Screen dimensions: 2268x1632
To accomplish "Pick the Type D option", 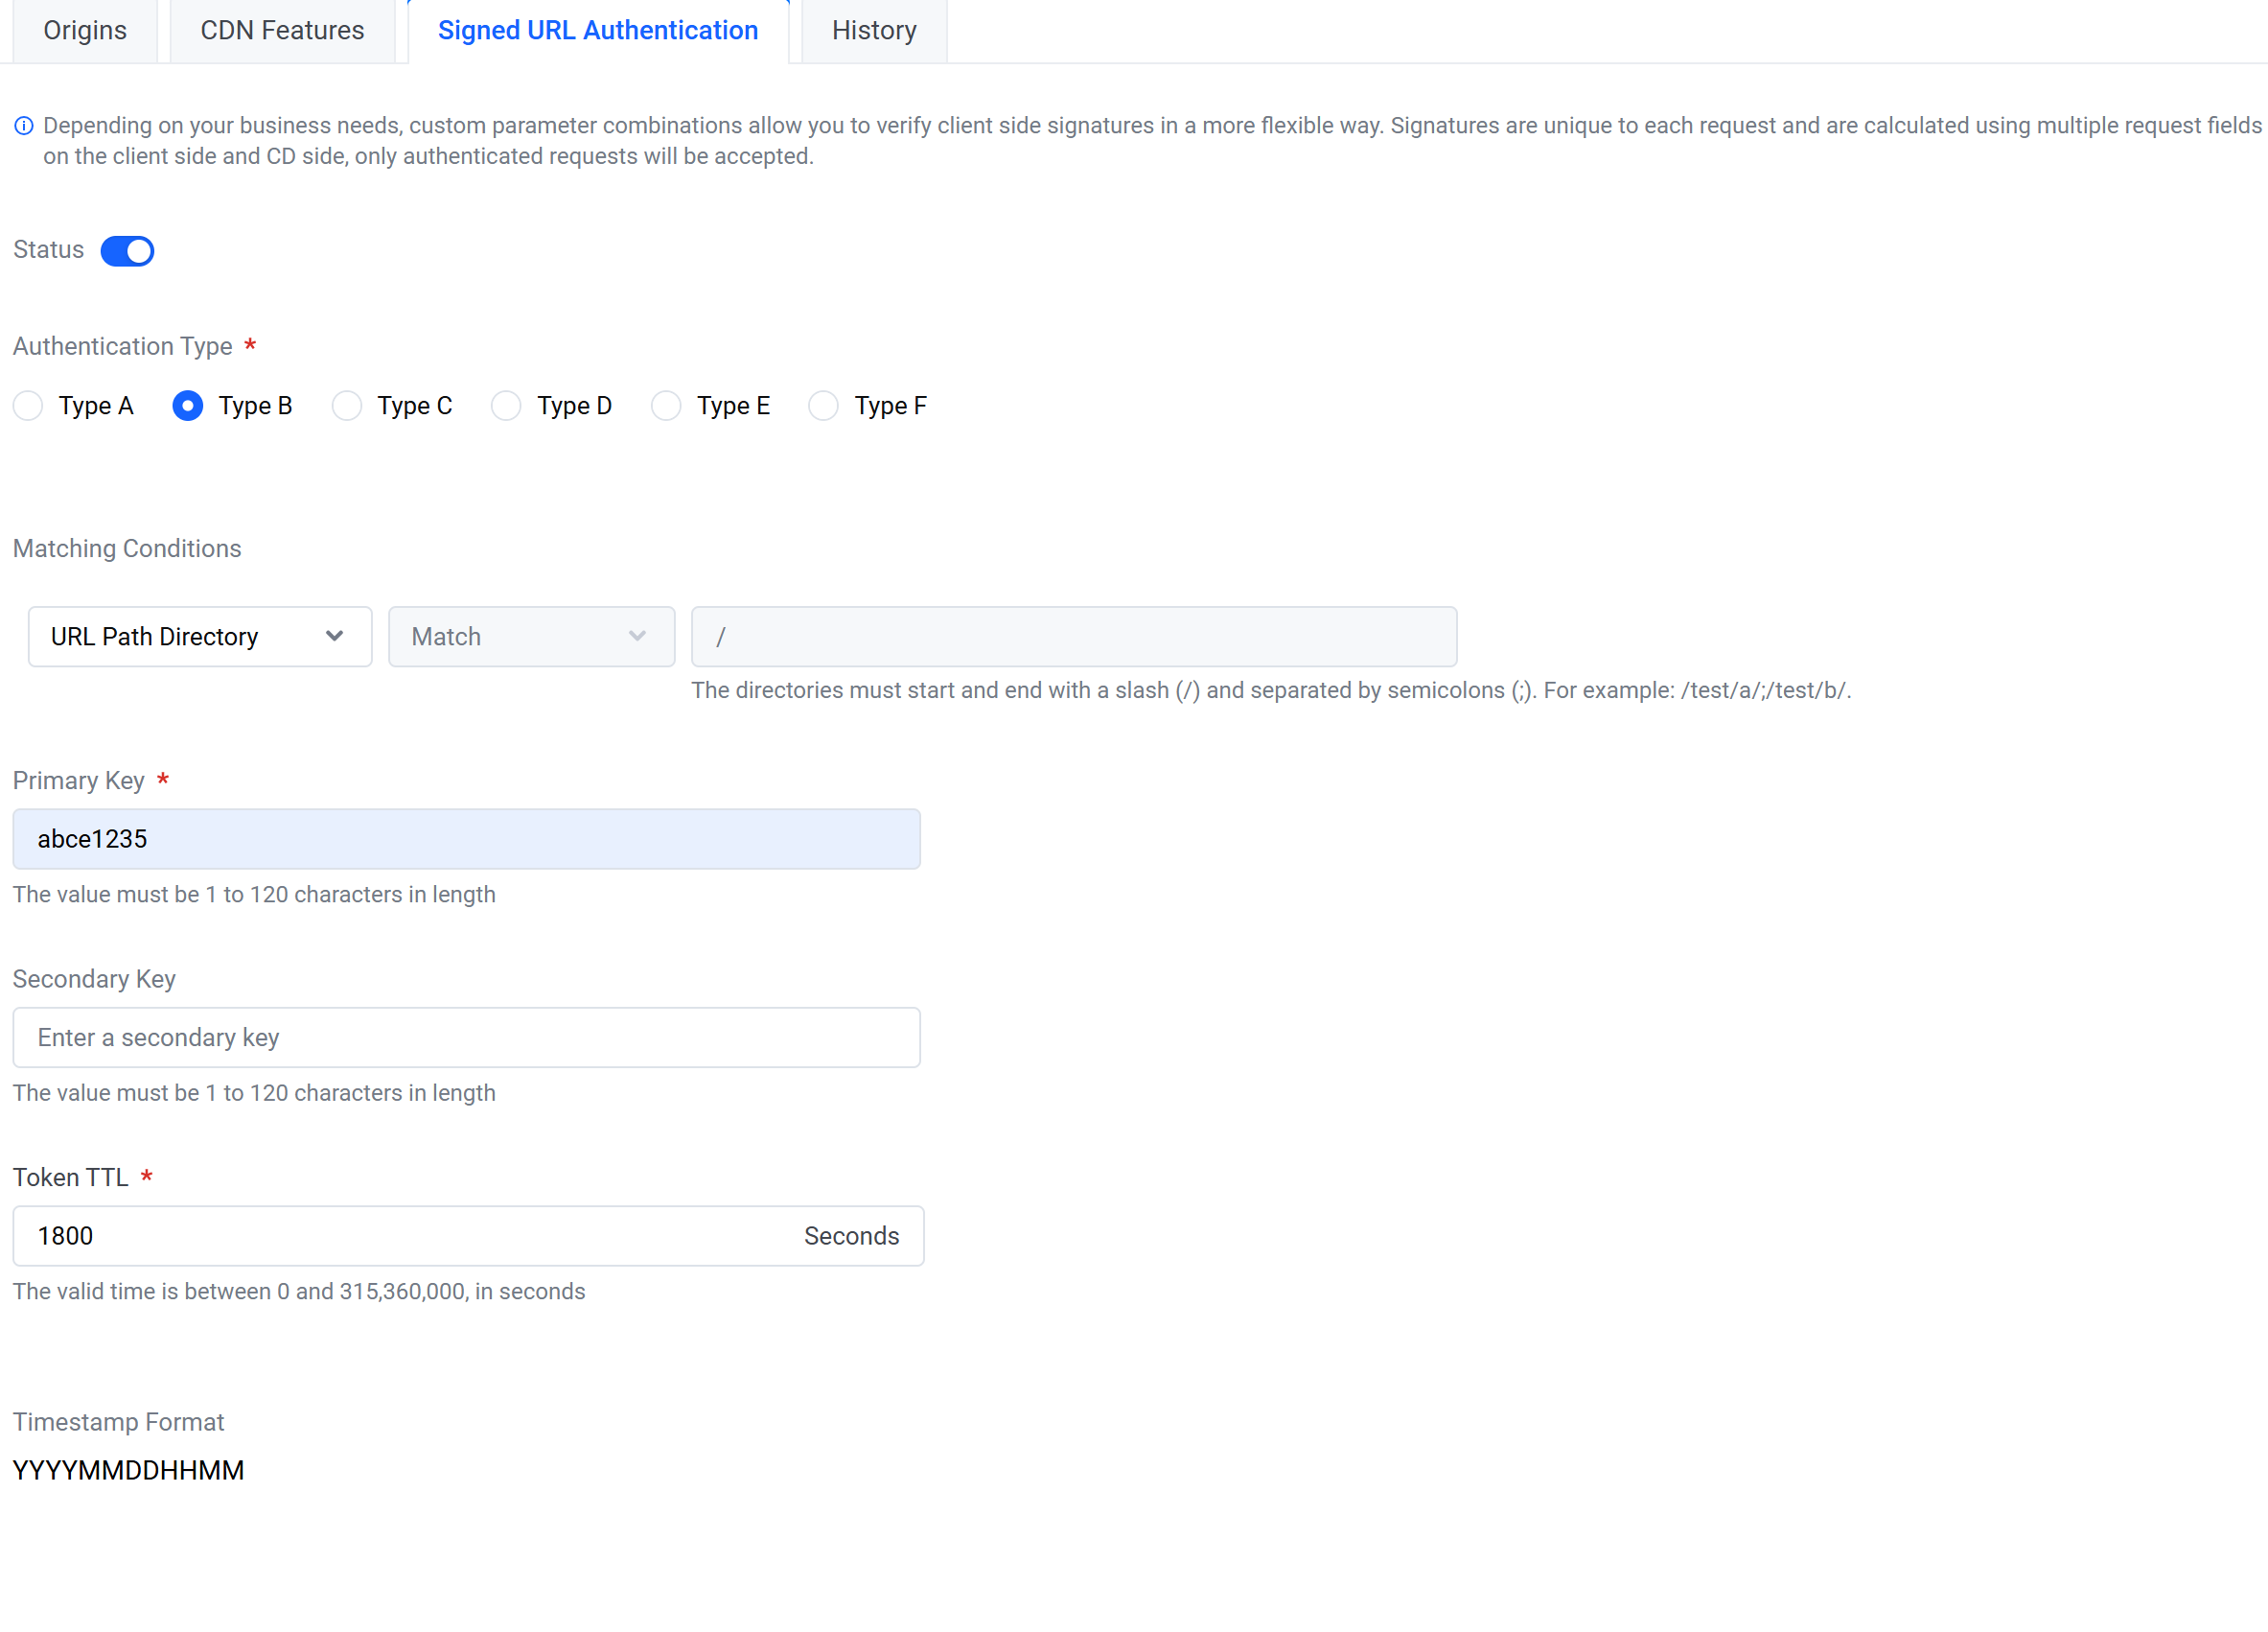I will [506, 406].
